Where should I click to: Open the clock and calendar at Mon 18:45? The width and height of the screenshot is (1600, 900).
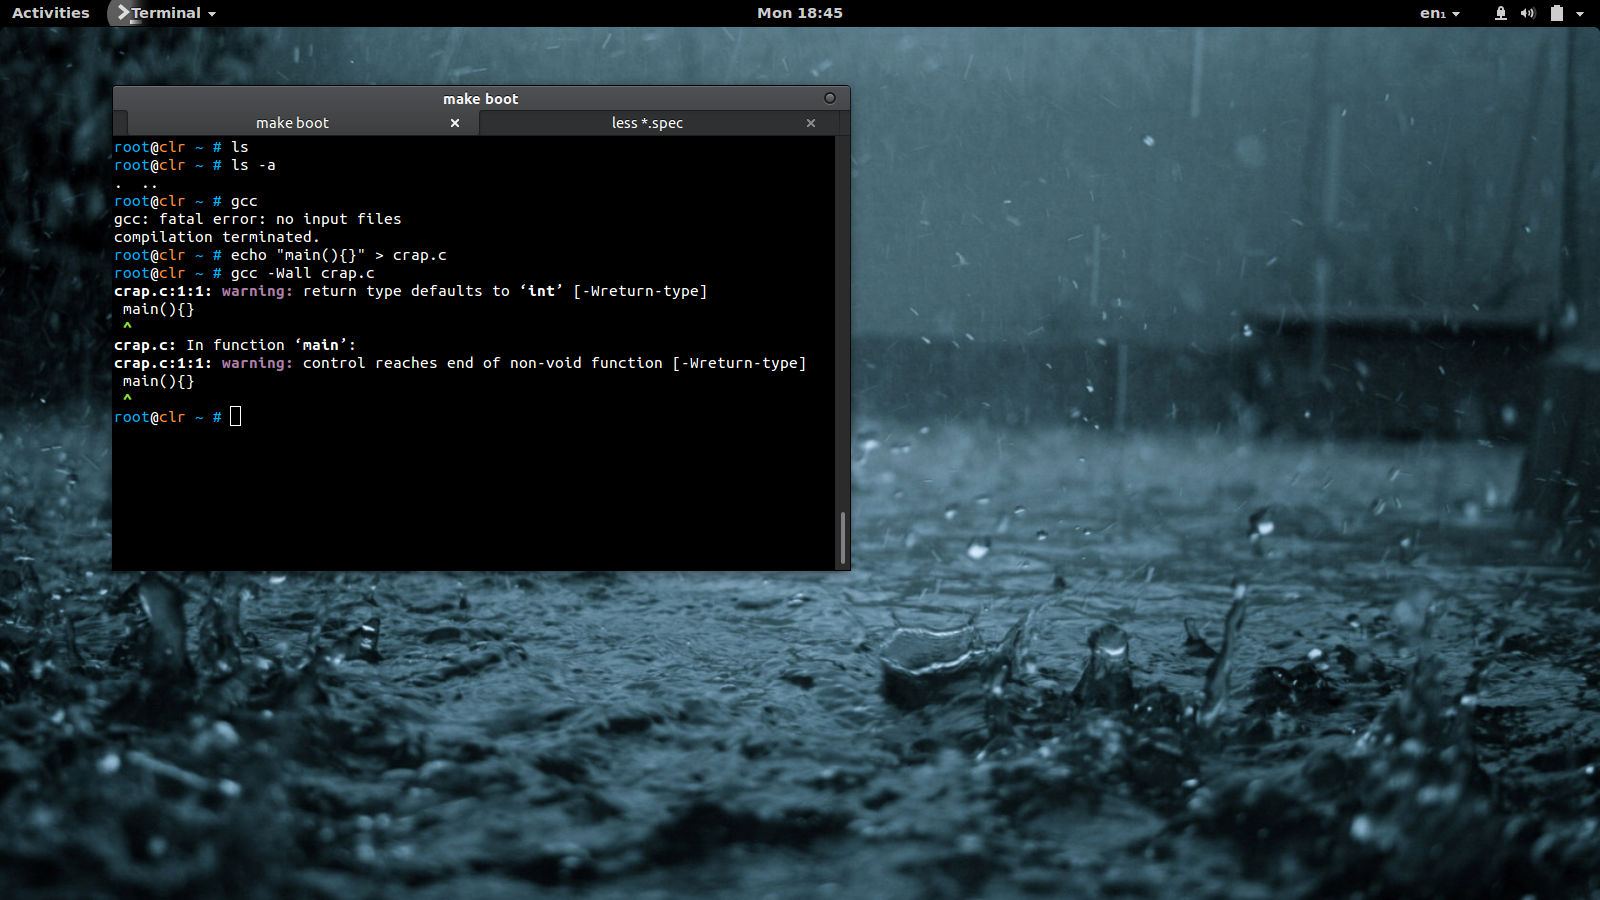pyautogui.click(x=799, y=13)
